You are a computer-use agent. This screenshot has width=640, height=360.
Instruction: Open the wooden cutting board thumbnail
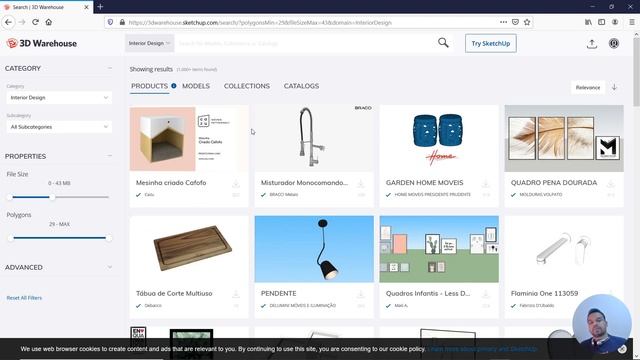(x=189, y=249)
